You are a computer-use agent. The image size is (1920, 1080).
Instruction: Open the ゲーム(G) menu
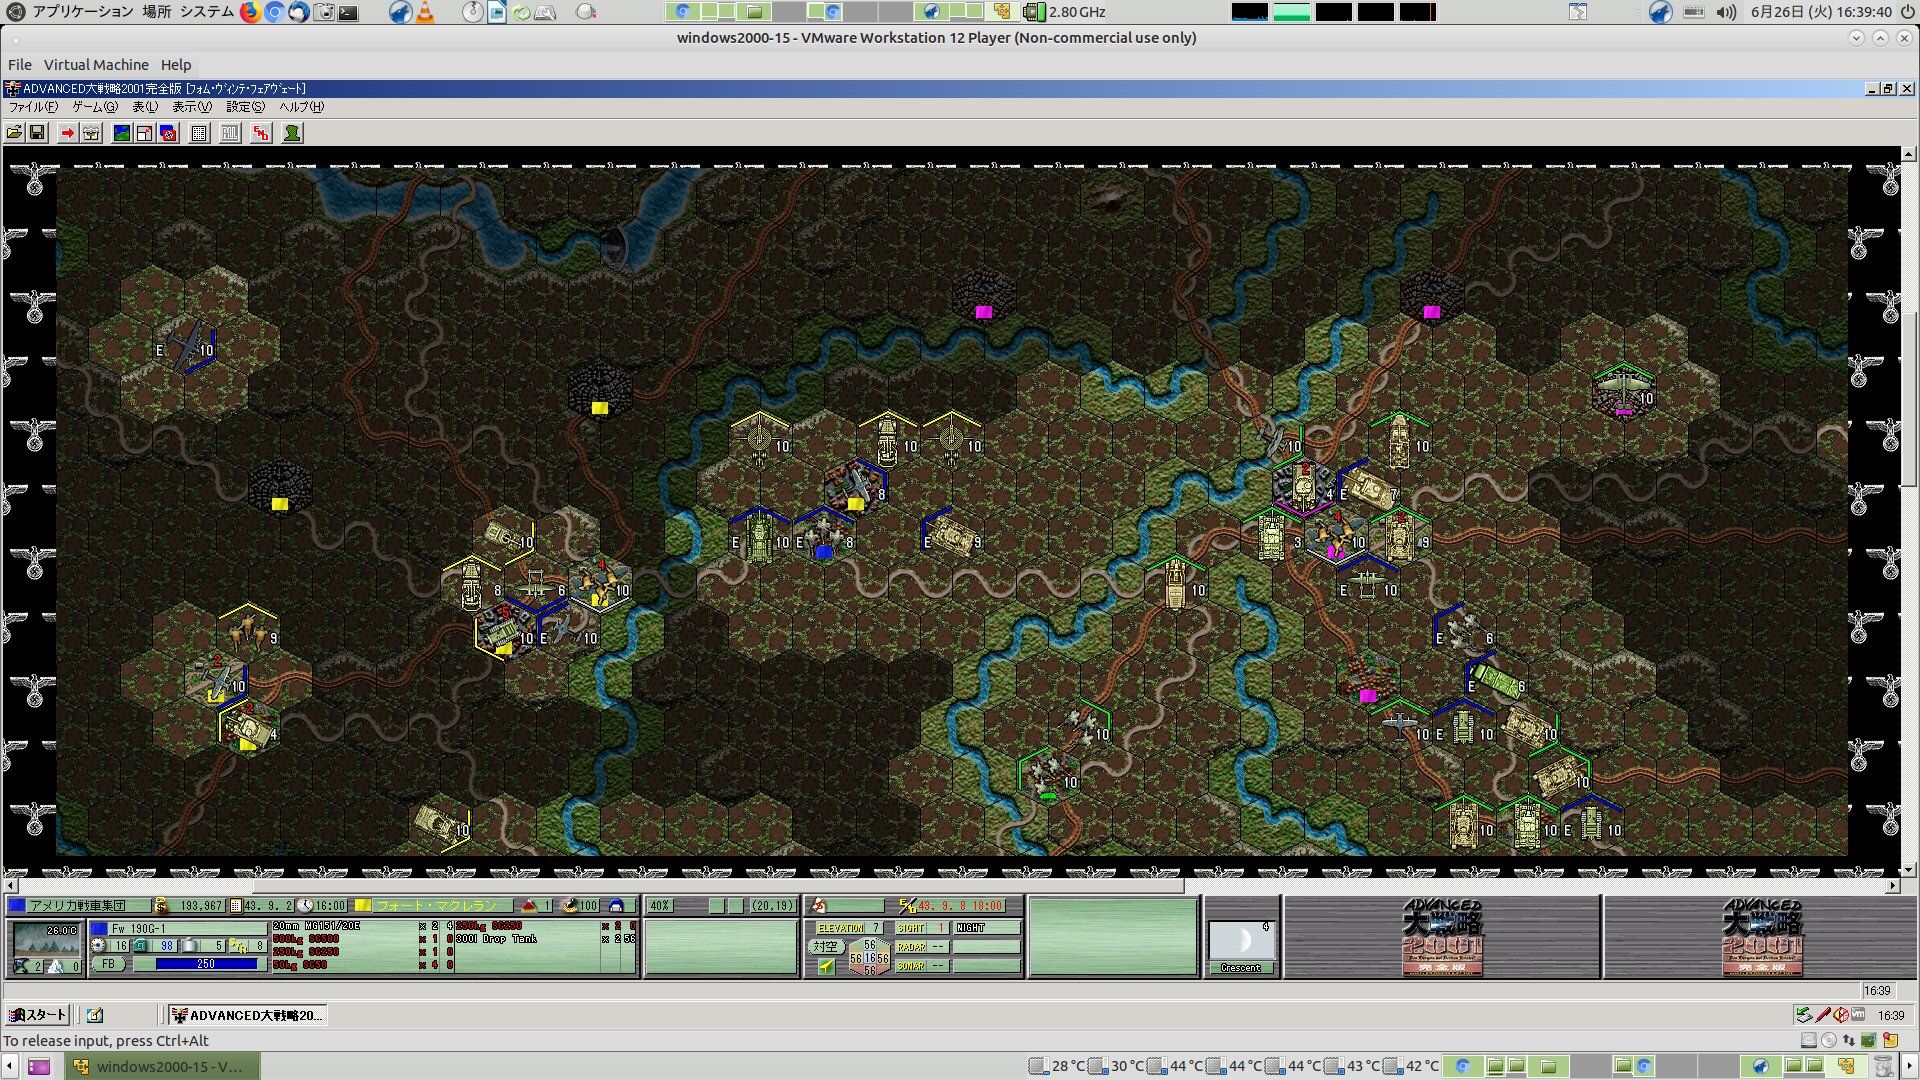pyautogui.click(x=94, y=107)
